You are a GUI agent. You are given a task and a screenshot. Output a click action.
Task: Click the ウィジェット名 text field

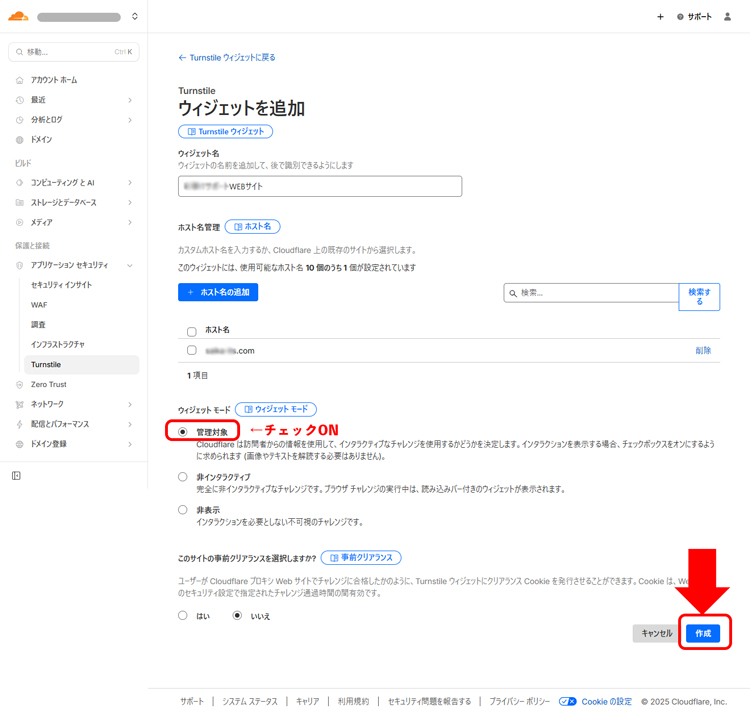[x=320, y=186]
